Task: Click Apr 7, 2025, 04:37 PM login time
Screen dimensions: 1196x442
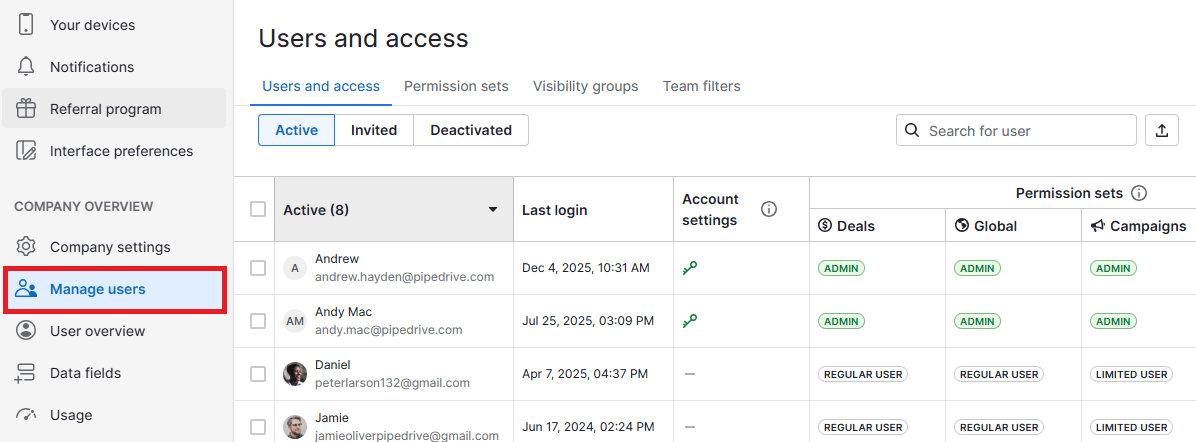Action: tap(585, 374)
